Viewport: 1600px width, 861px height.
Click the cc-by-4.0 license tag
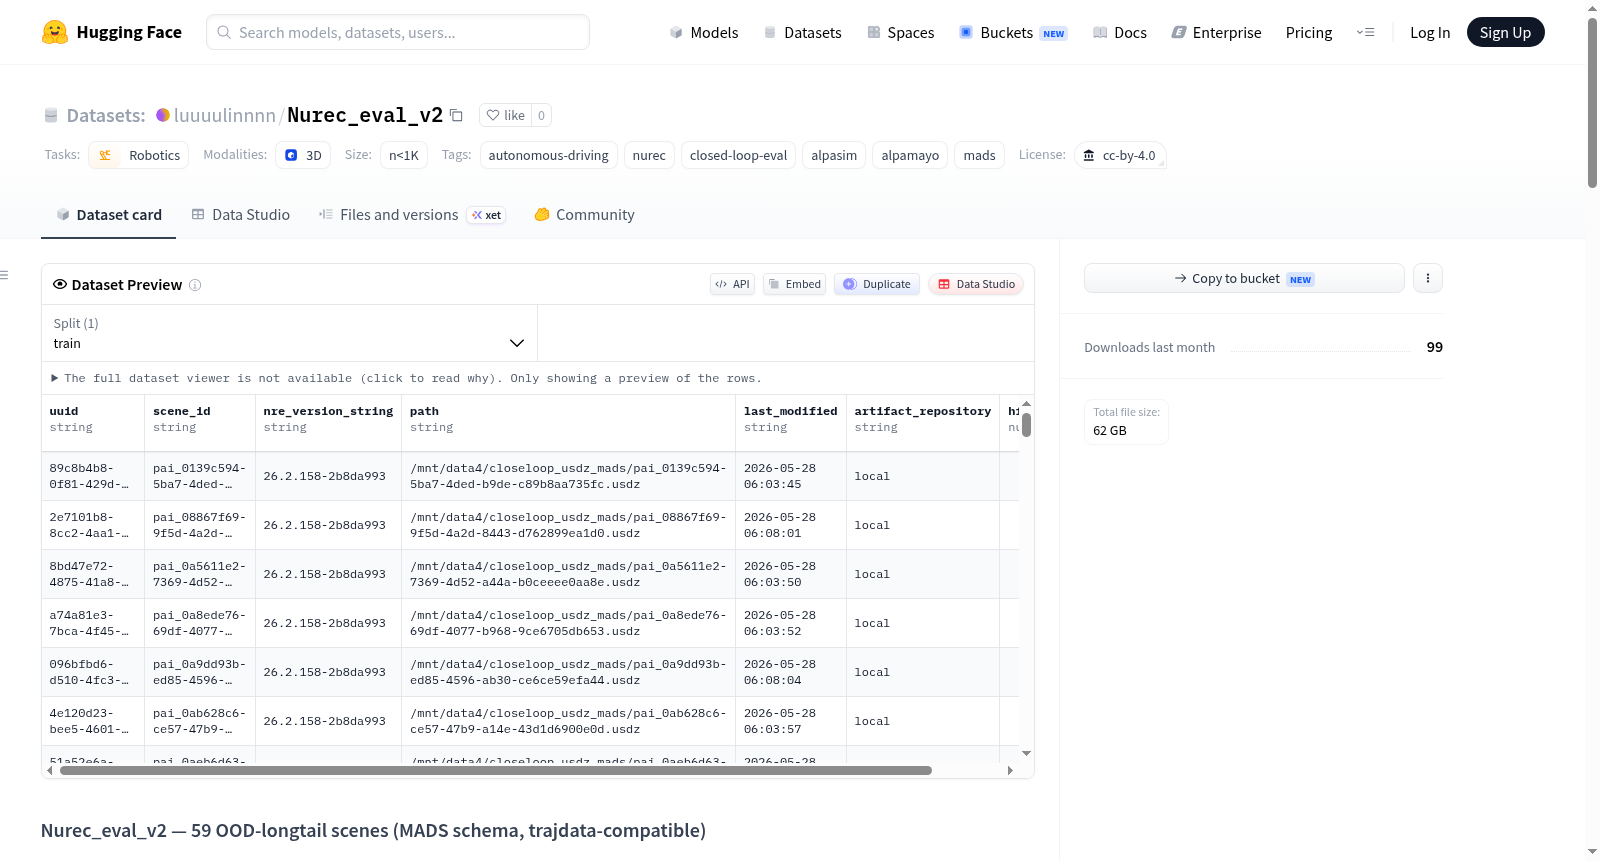pyautogui.click(x=1120, y=155)
